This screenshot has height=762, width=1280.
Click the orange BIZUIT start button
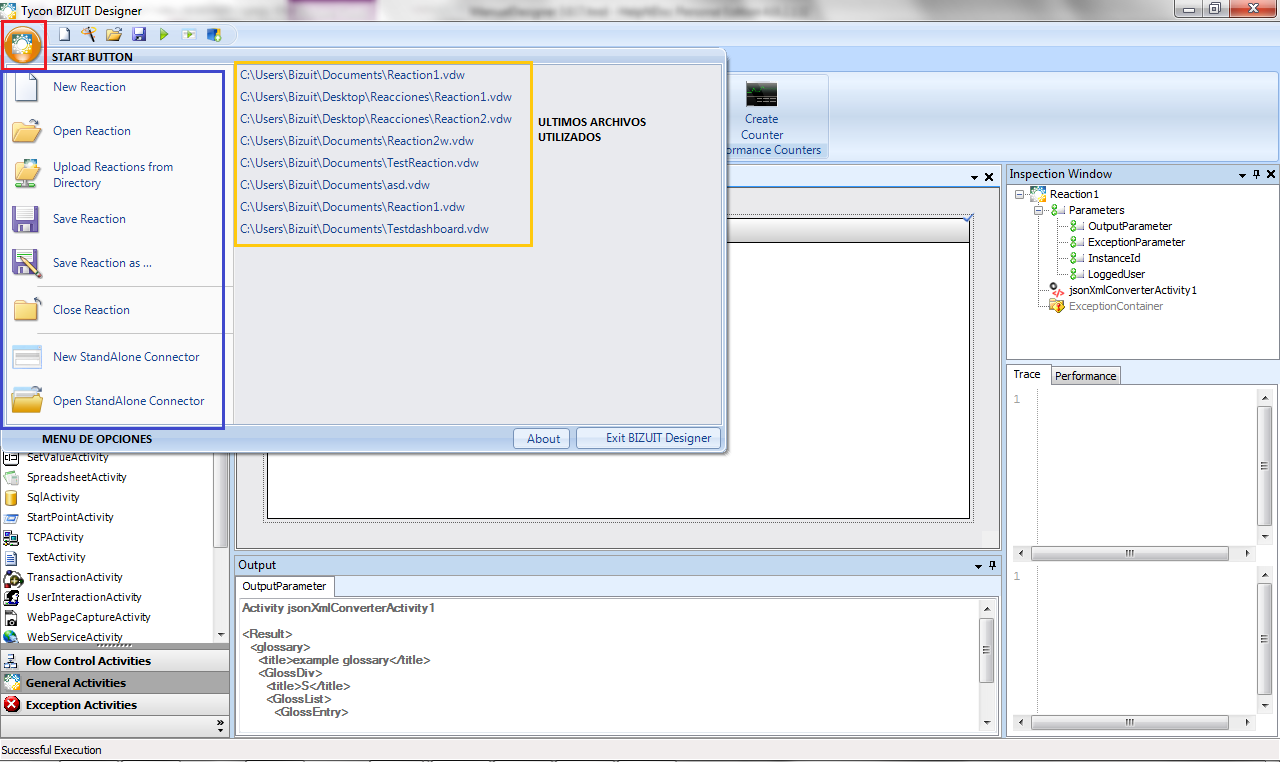pos(23,45)
